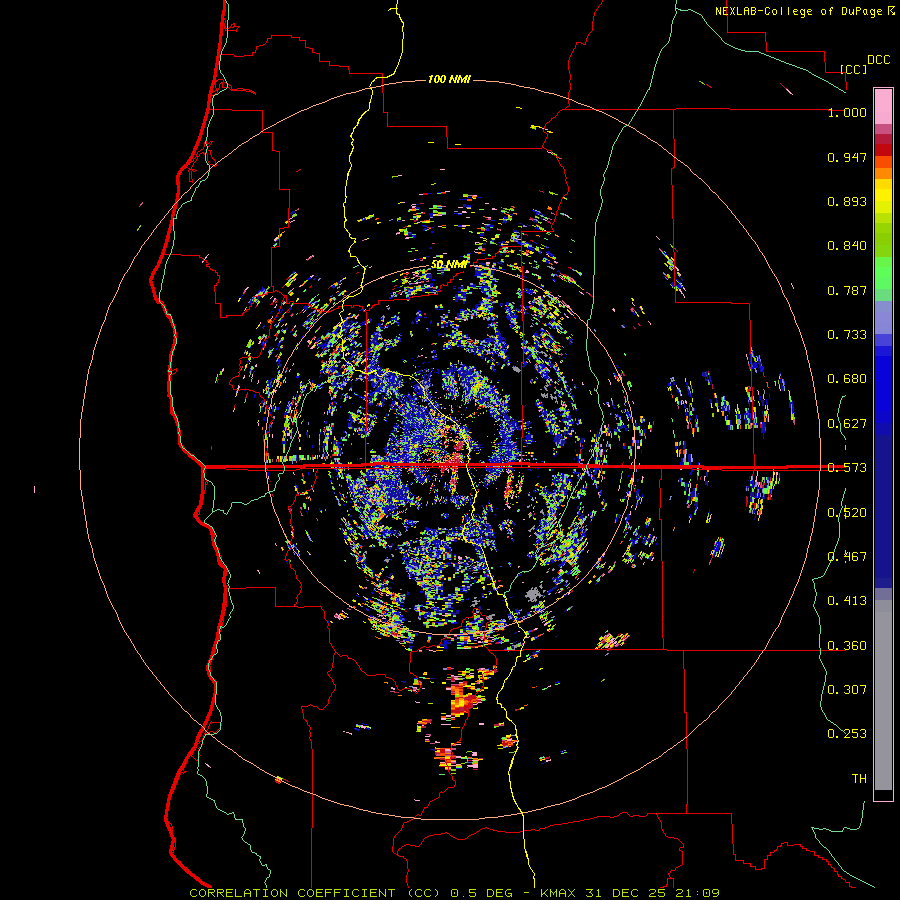Click the 100 NMI range ring label
The width and height of the screenshot is (900, 900).
tap(449, 79)
